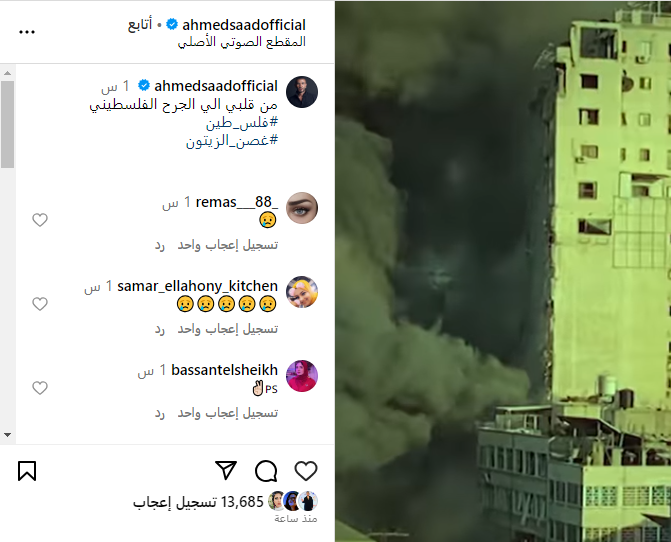This screenshot has height=542, width=671.
Task: Share the post via paper plane icon
Action: click(x=226, y=471)
